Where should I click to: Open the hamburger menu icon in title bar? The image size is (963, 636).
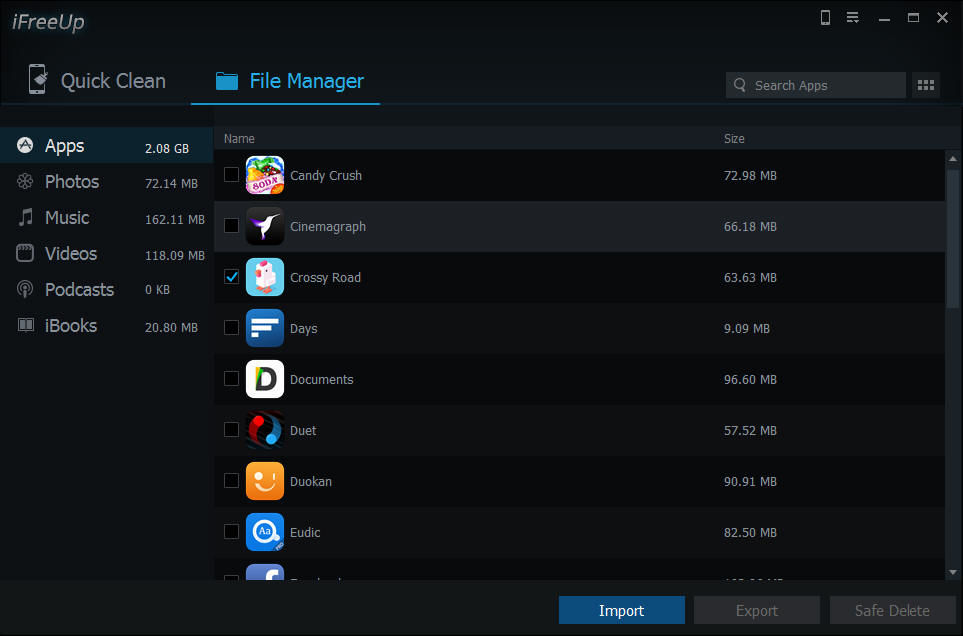pyautogui.click(x=852, y=18)
